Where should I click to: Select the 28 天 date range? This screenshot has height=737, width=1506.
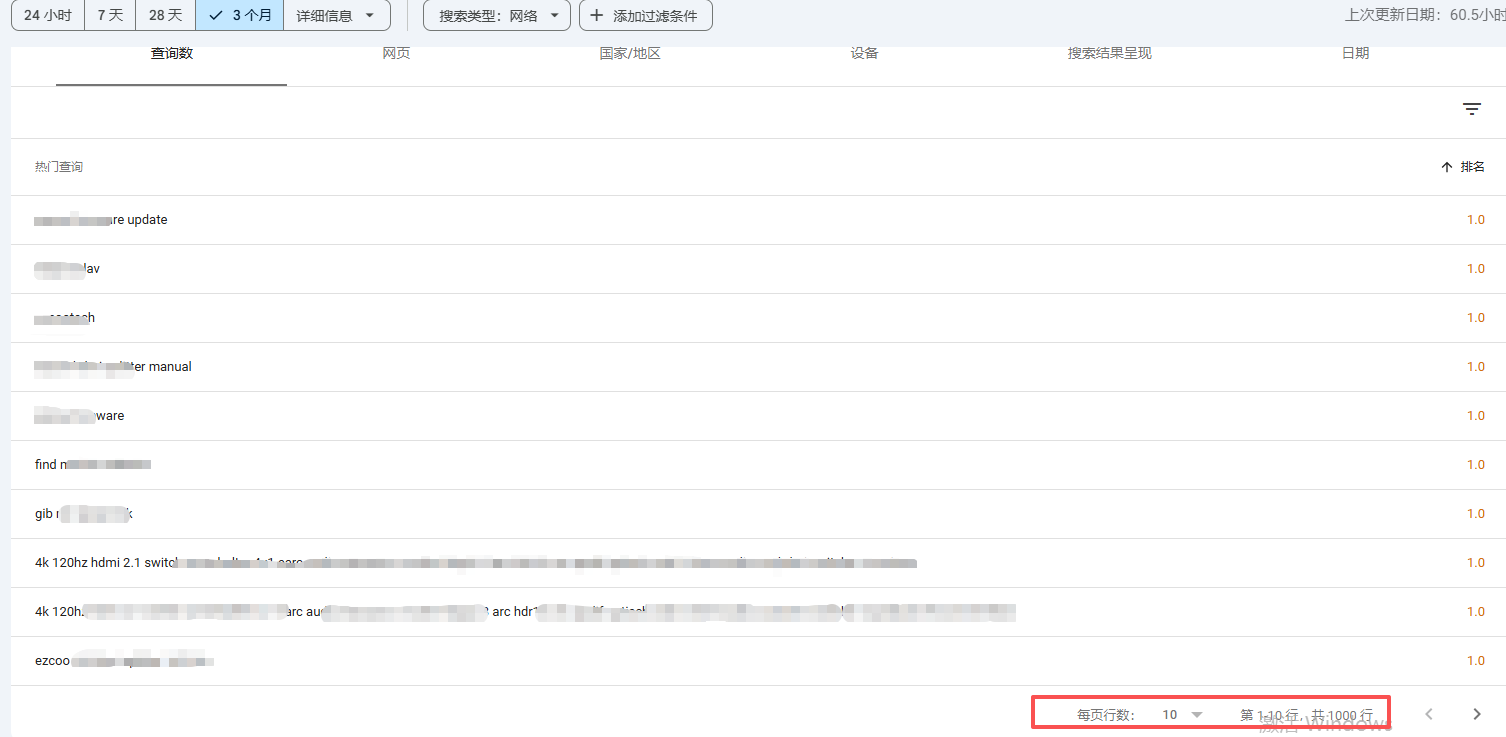coord(165,15)
